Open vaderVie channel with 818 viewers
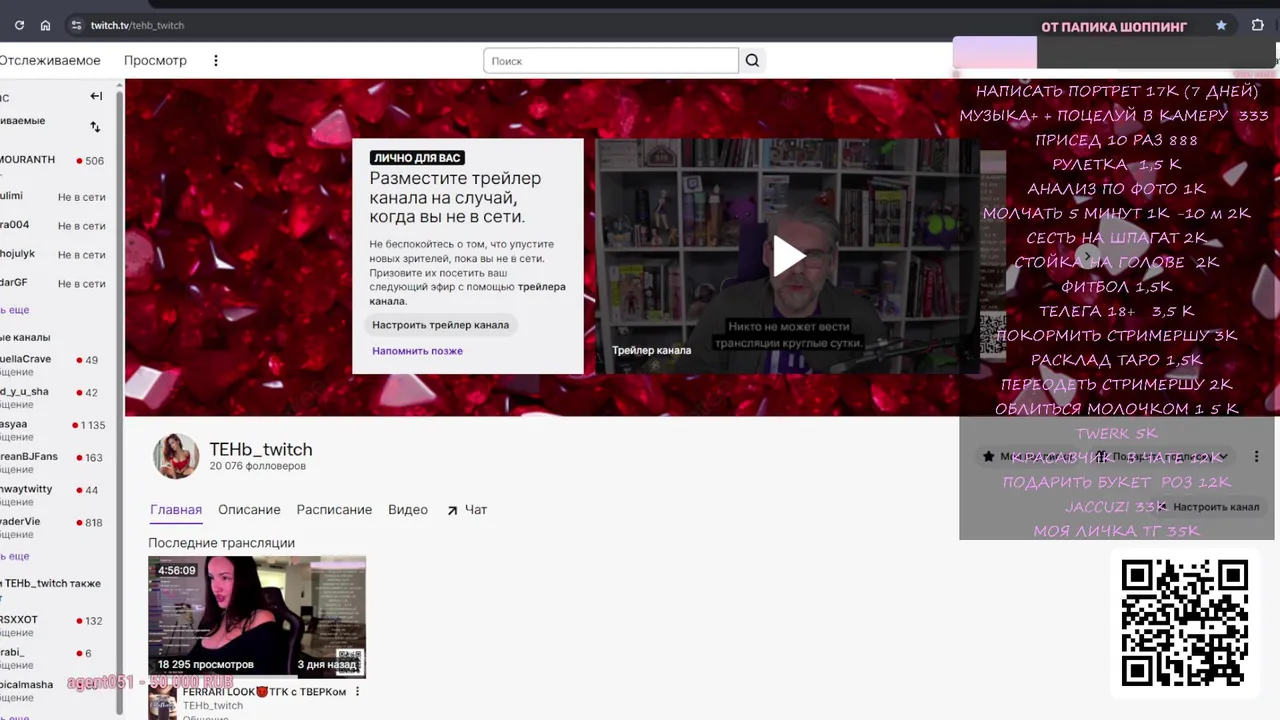 pos(55,527)
